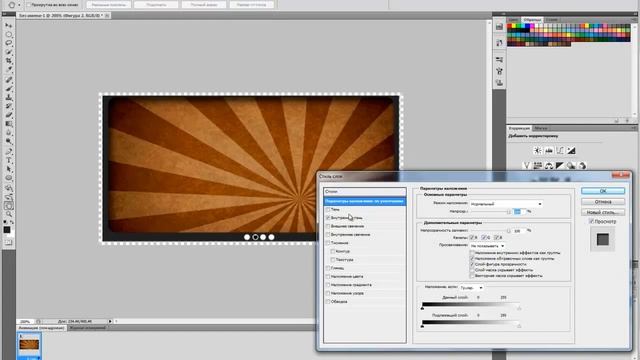This screenshot has height=360, width=640.
Task: Select the Brush tool in toolbox
Action: click(x=8, y=89)
